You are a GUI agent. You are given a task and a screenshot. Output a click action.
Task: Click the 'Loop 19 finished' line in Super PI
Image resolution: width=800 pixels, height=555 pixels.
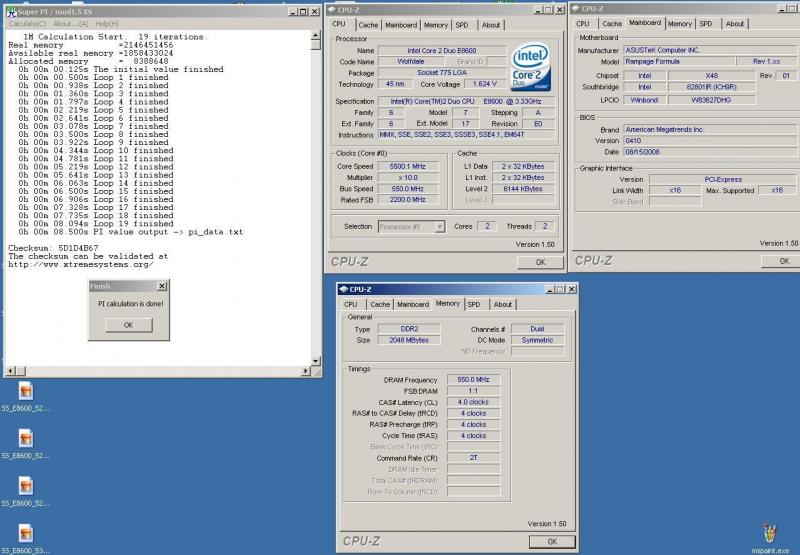click(96, 223)
